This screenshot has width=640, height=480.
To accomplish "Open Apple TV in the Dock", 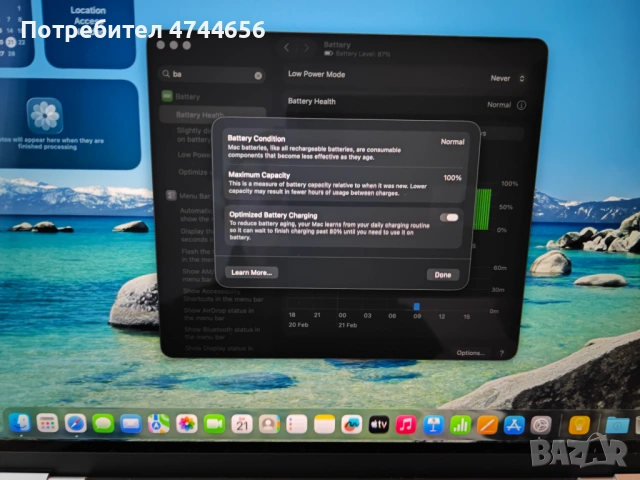I will [x=379, y=425].
